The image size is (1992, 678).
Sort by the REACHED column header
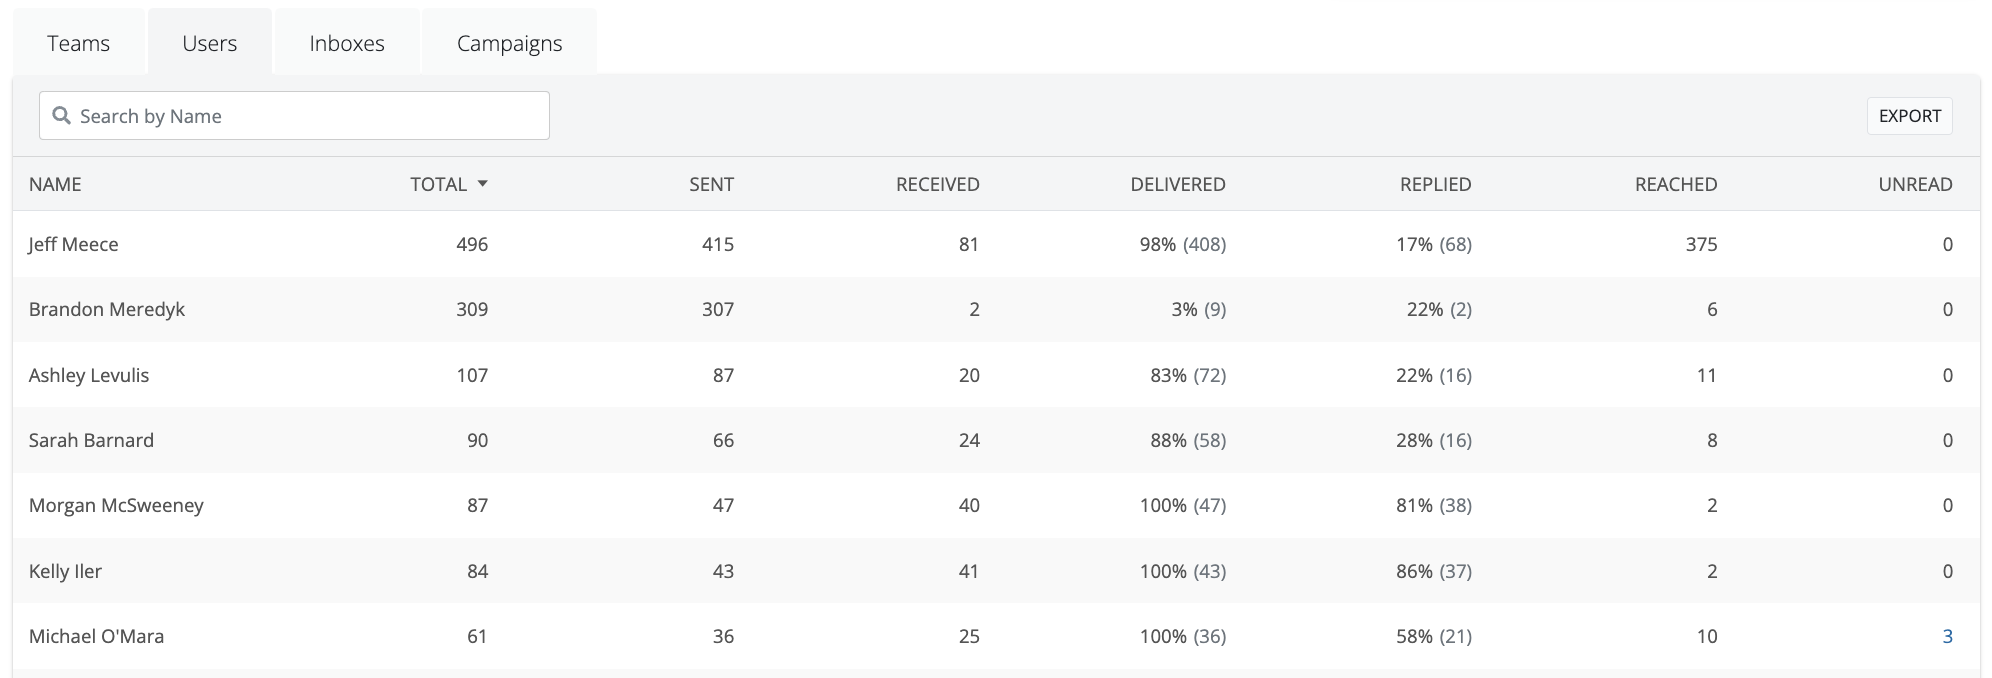[1675, 184]
